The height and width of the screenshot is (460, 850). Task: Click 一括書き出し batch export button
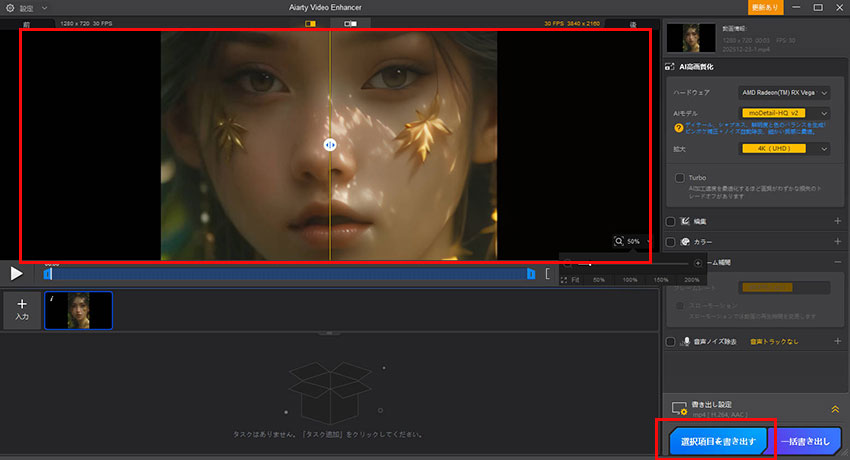tap(806, 442)
